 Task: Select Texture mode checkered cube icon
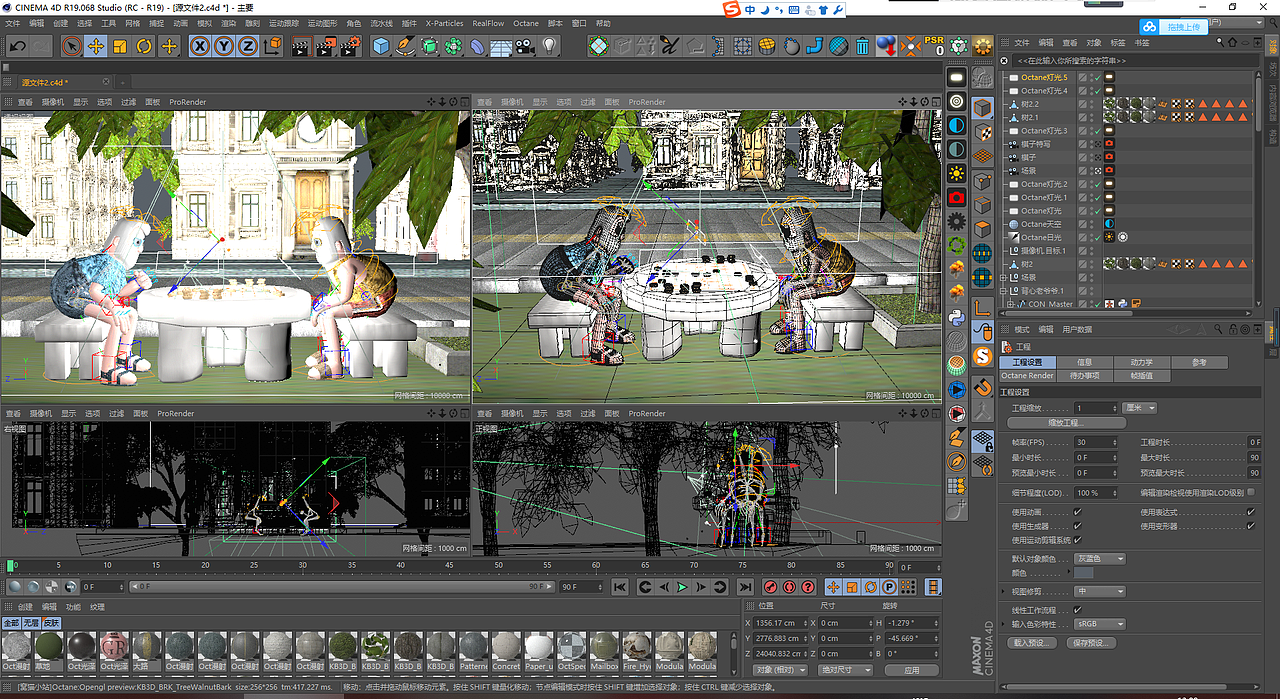(x=983, y=131)
